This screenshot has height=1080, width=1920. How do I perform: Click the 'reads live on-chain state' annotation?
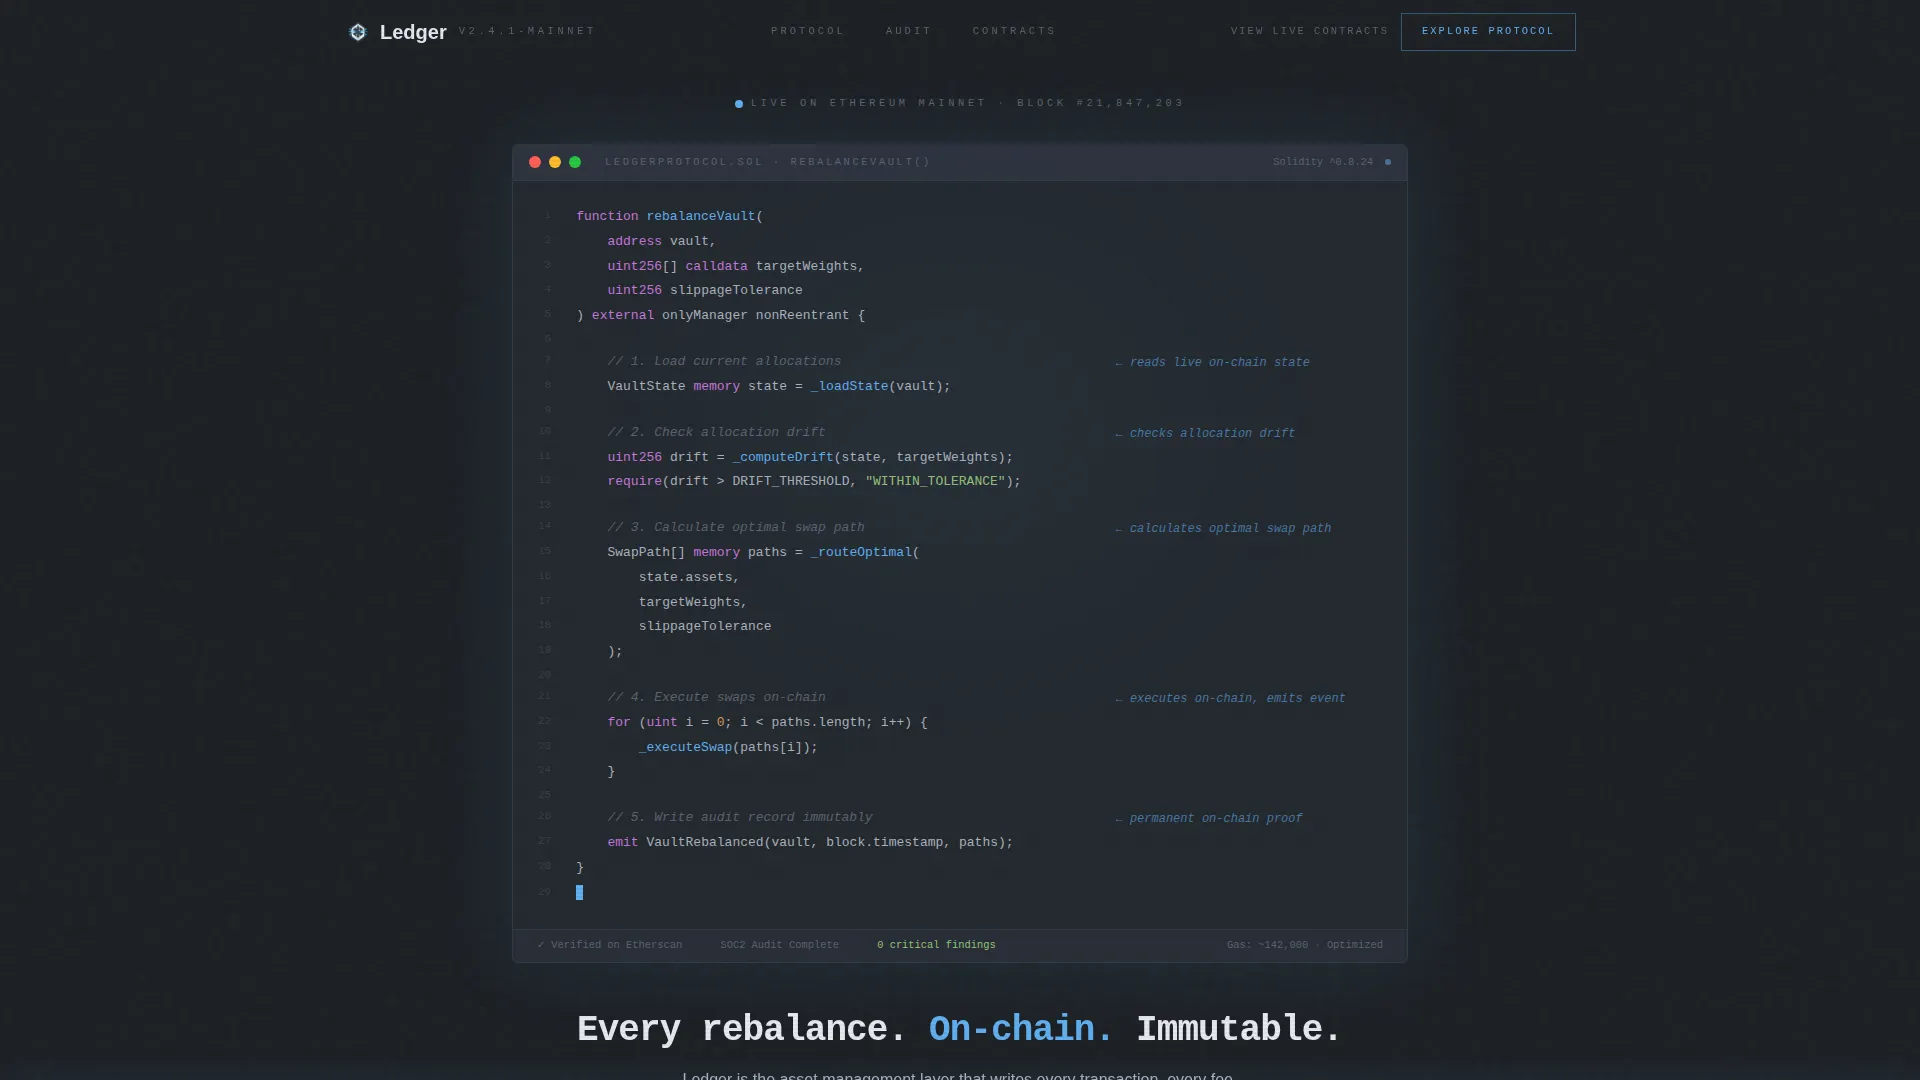(x=1212, y=362)
